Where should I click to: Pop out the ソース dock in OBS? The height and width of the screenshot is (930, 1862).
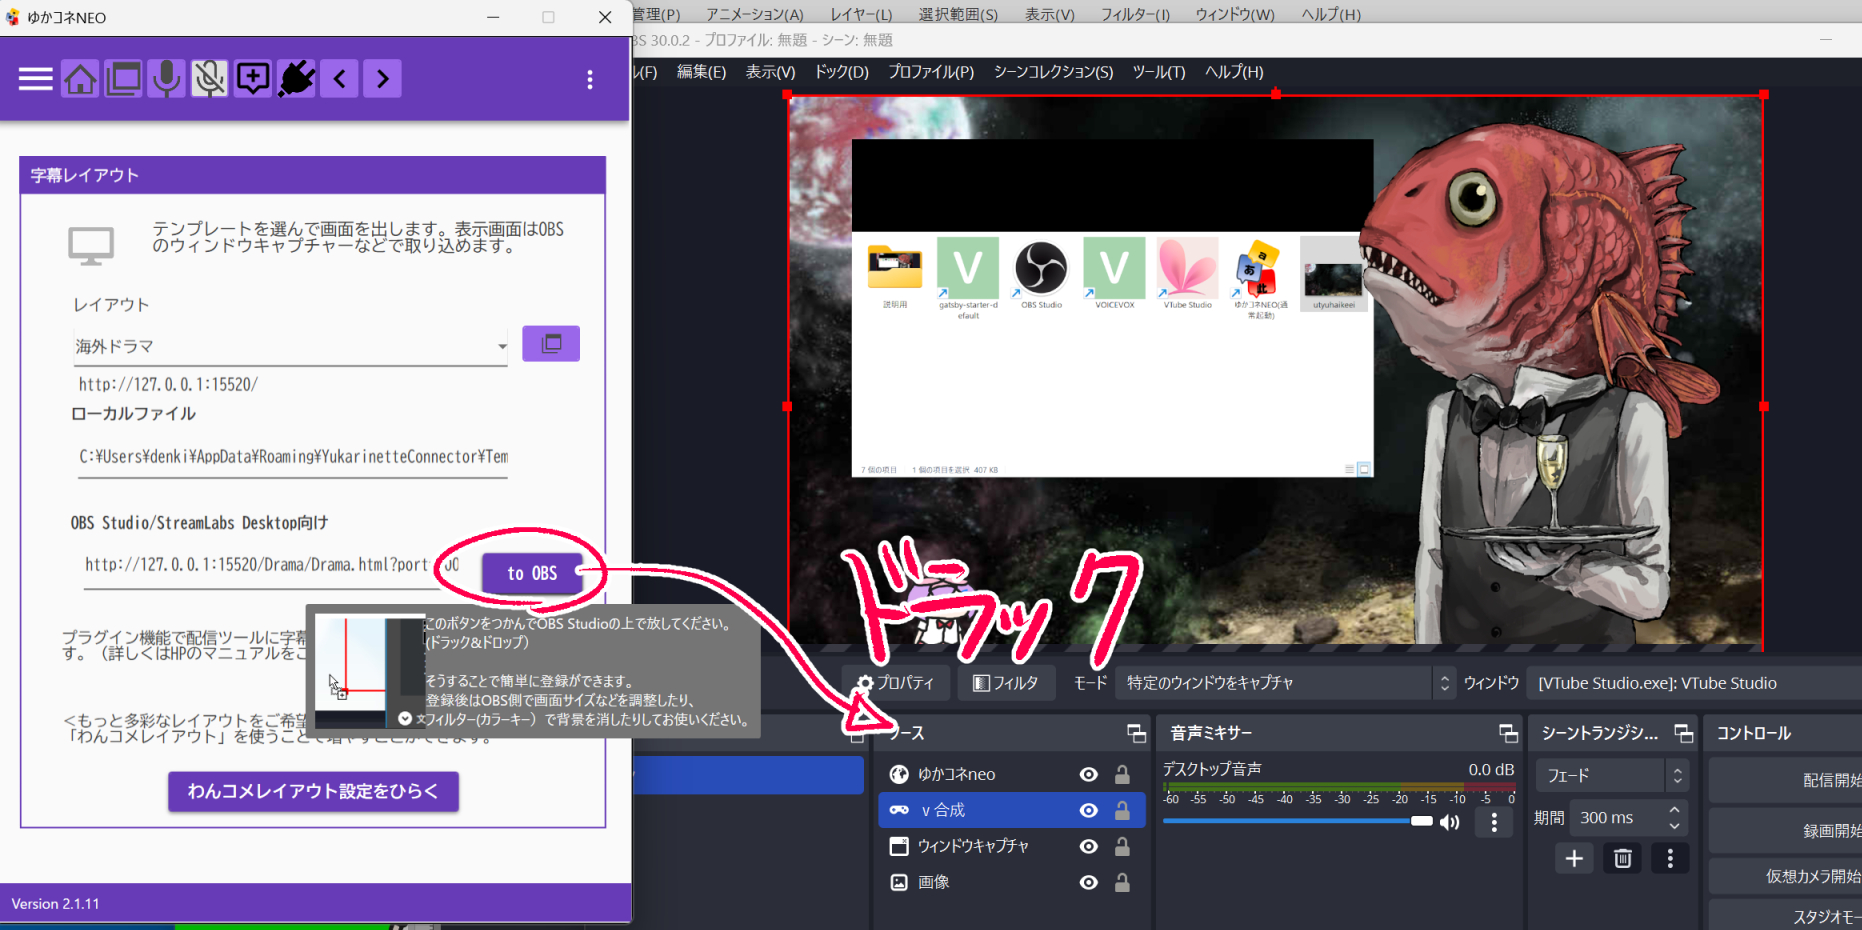click(1137, 733)
